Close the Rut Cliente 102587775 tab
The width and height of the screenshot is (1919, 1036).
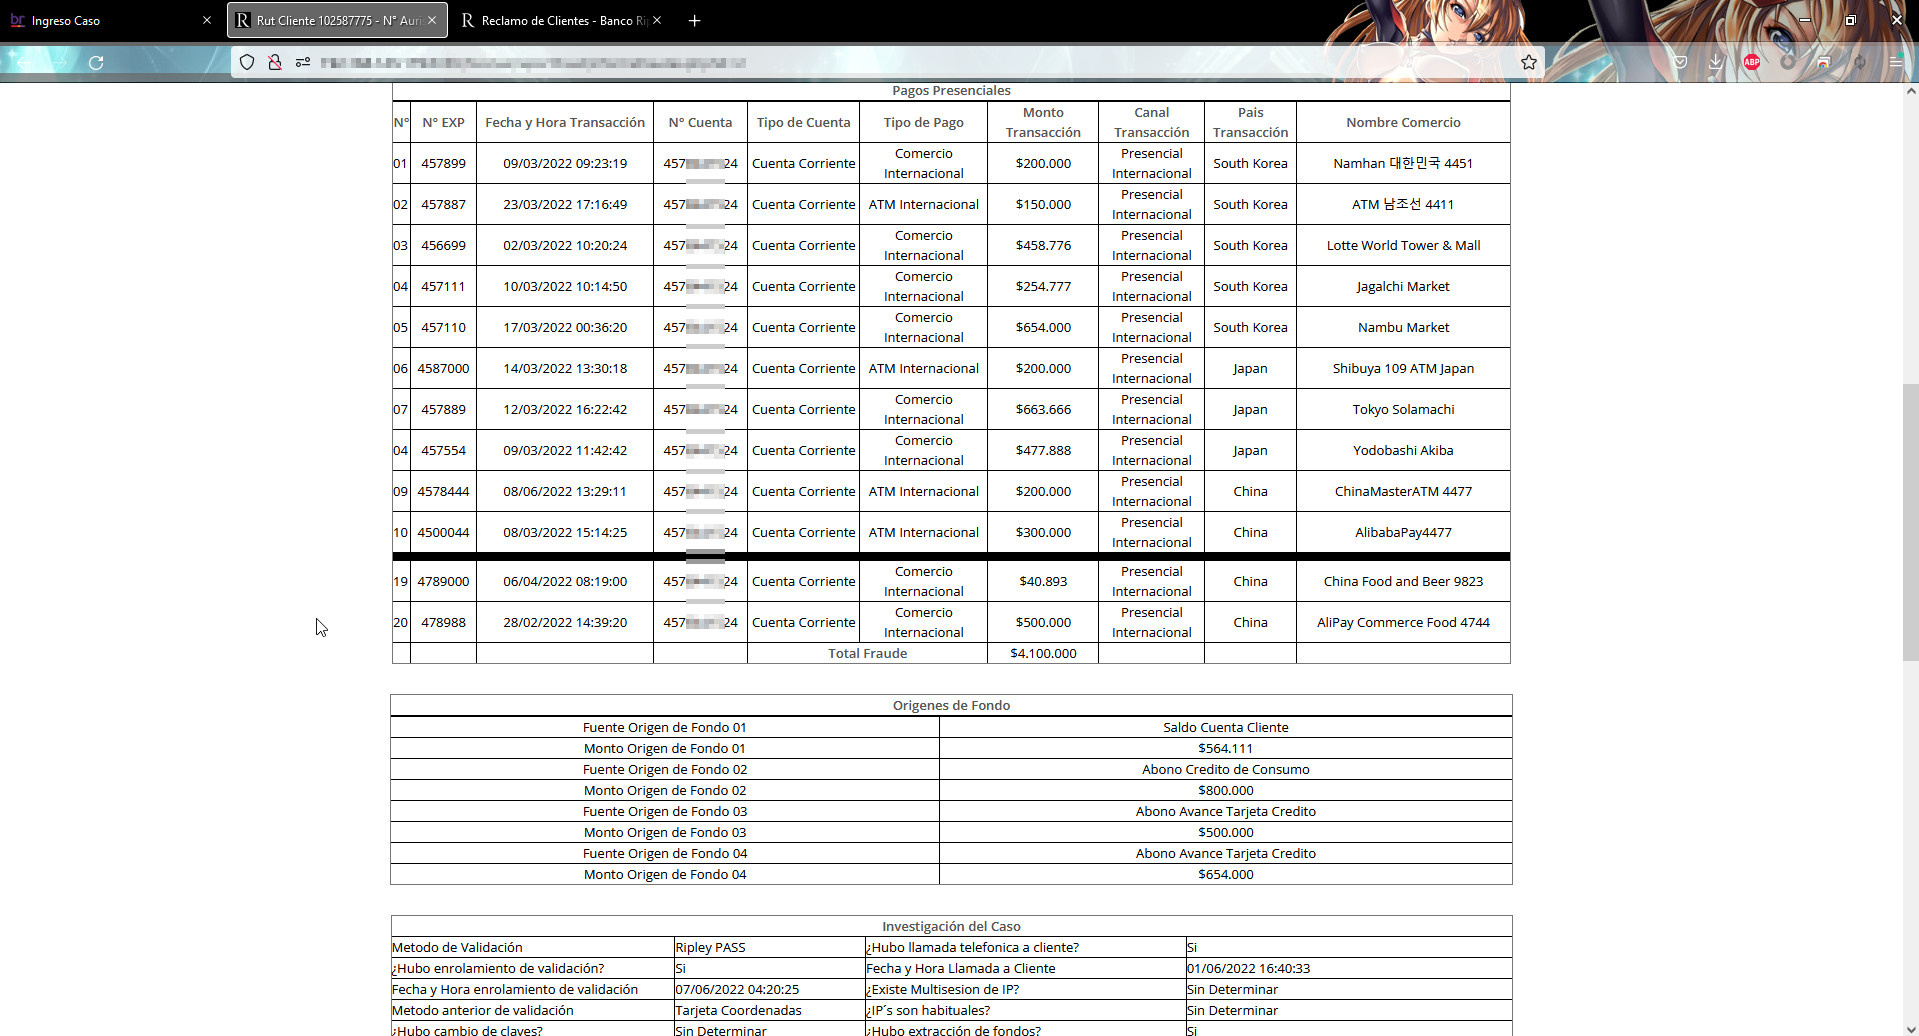432,20
